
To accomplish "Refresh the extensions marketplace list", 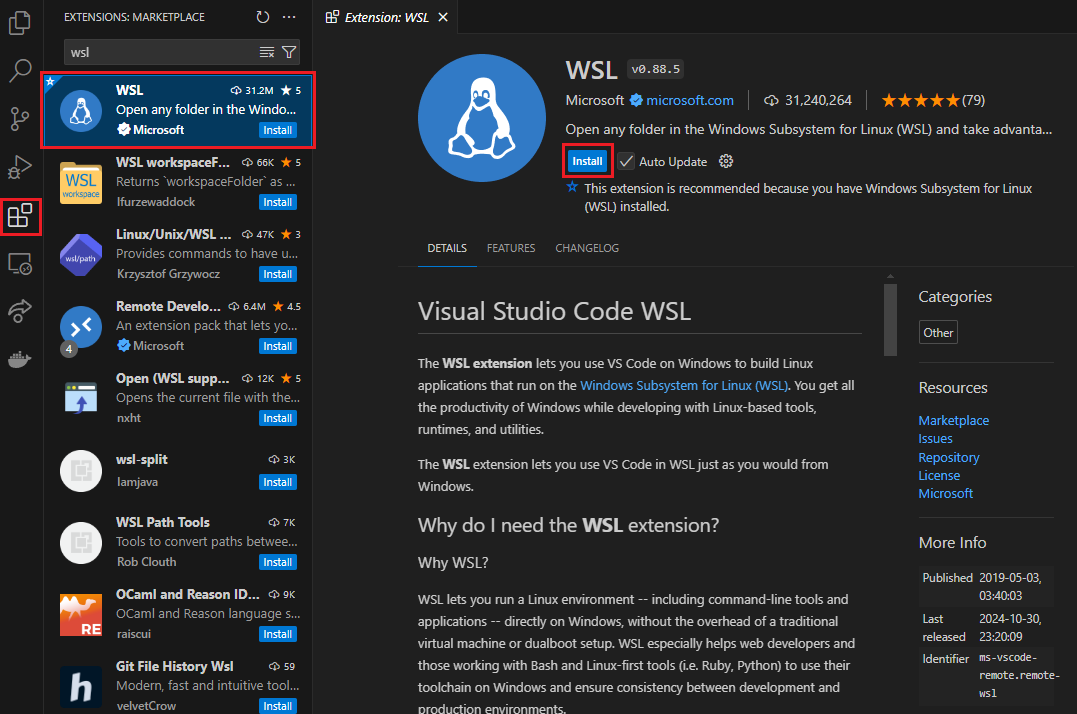I will pos(262,17).
